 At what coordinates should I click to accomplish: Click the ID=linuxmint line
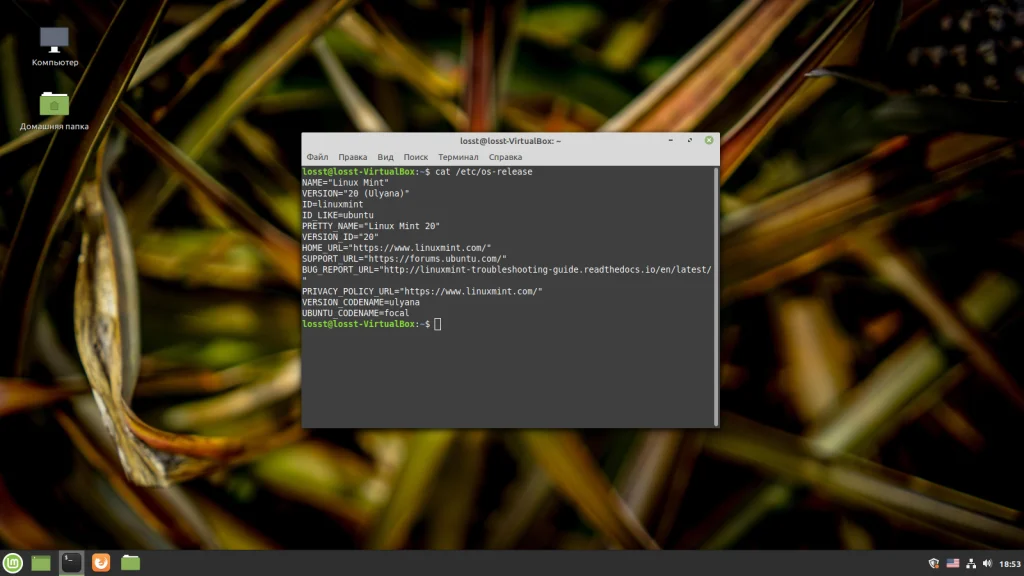pyautogui.click(x=332, y=204)
